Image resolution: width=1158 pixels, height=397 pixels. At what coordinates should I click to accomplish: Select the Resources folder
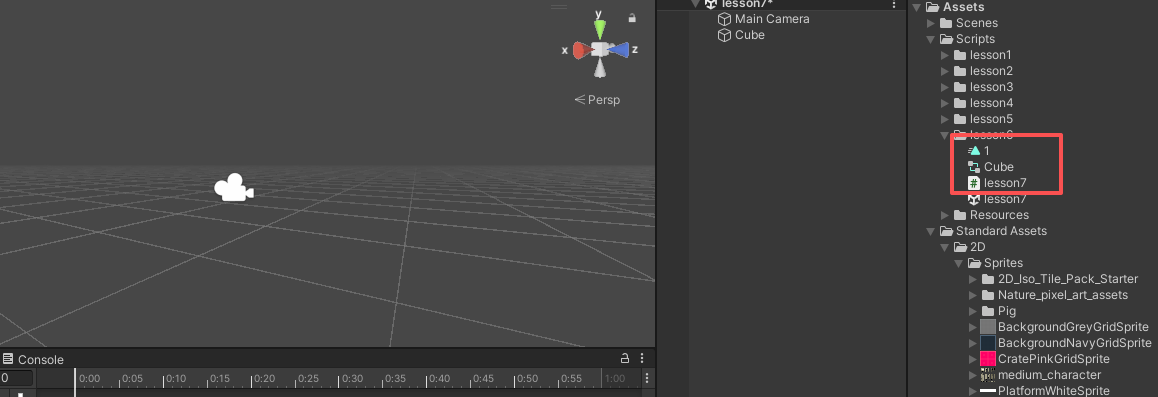coord(991,215)
